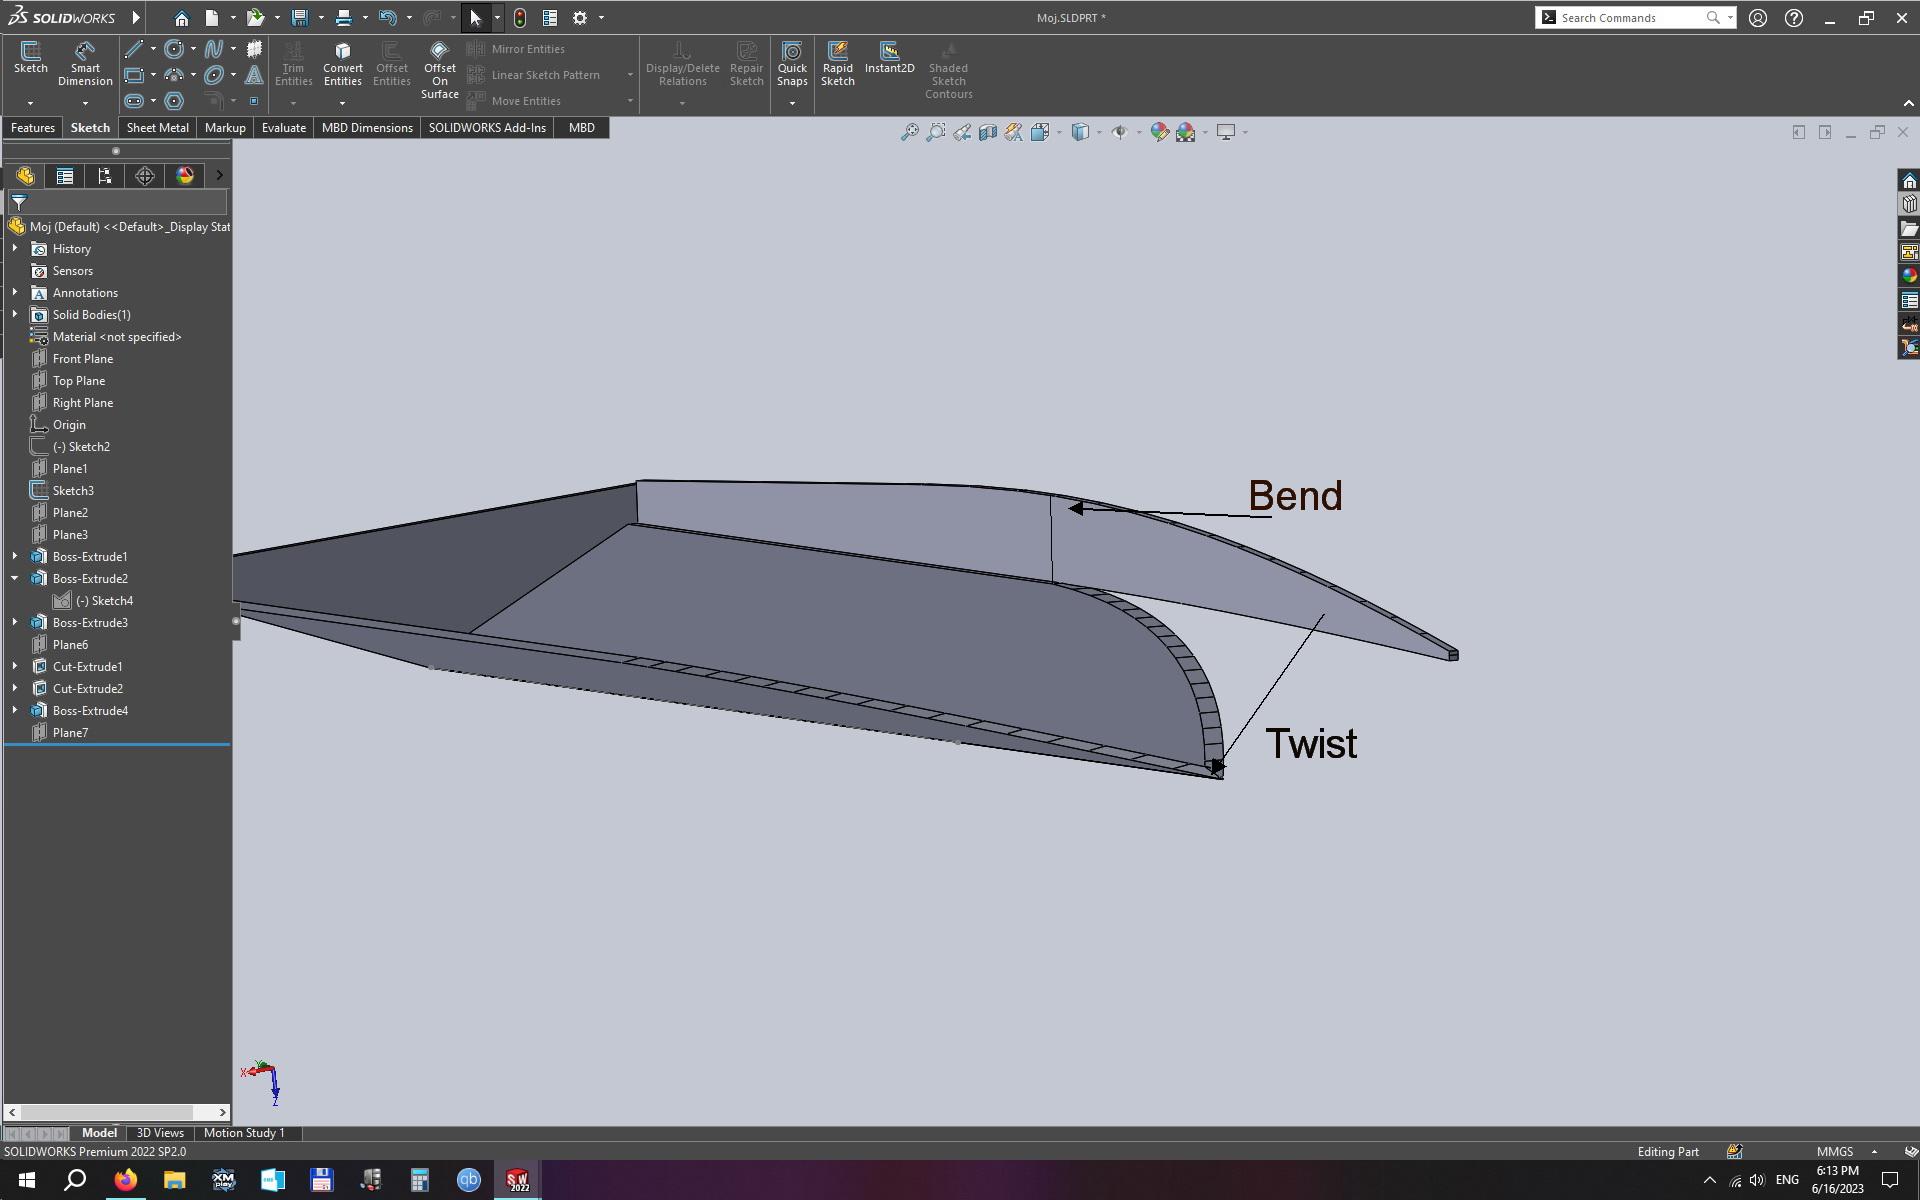
Task: Open the View Orientation dropdown
Action: pos(1043,131)
